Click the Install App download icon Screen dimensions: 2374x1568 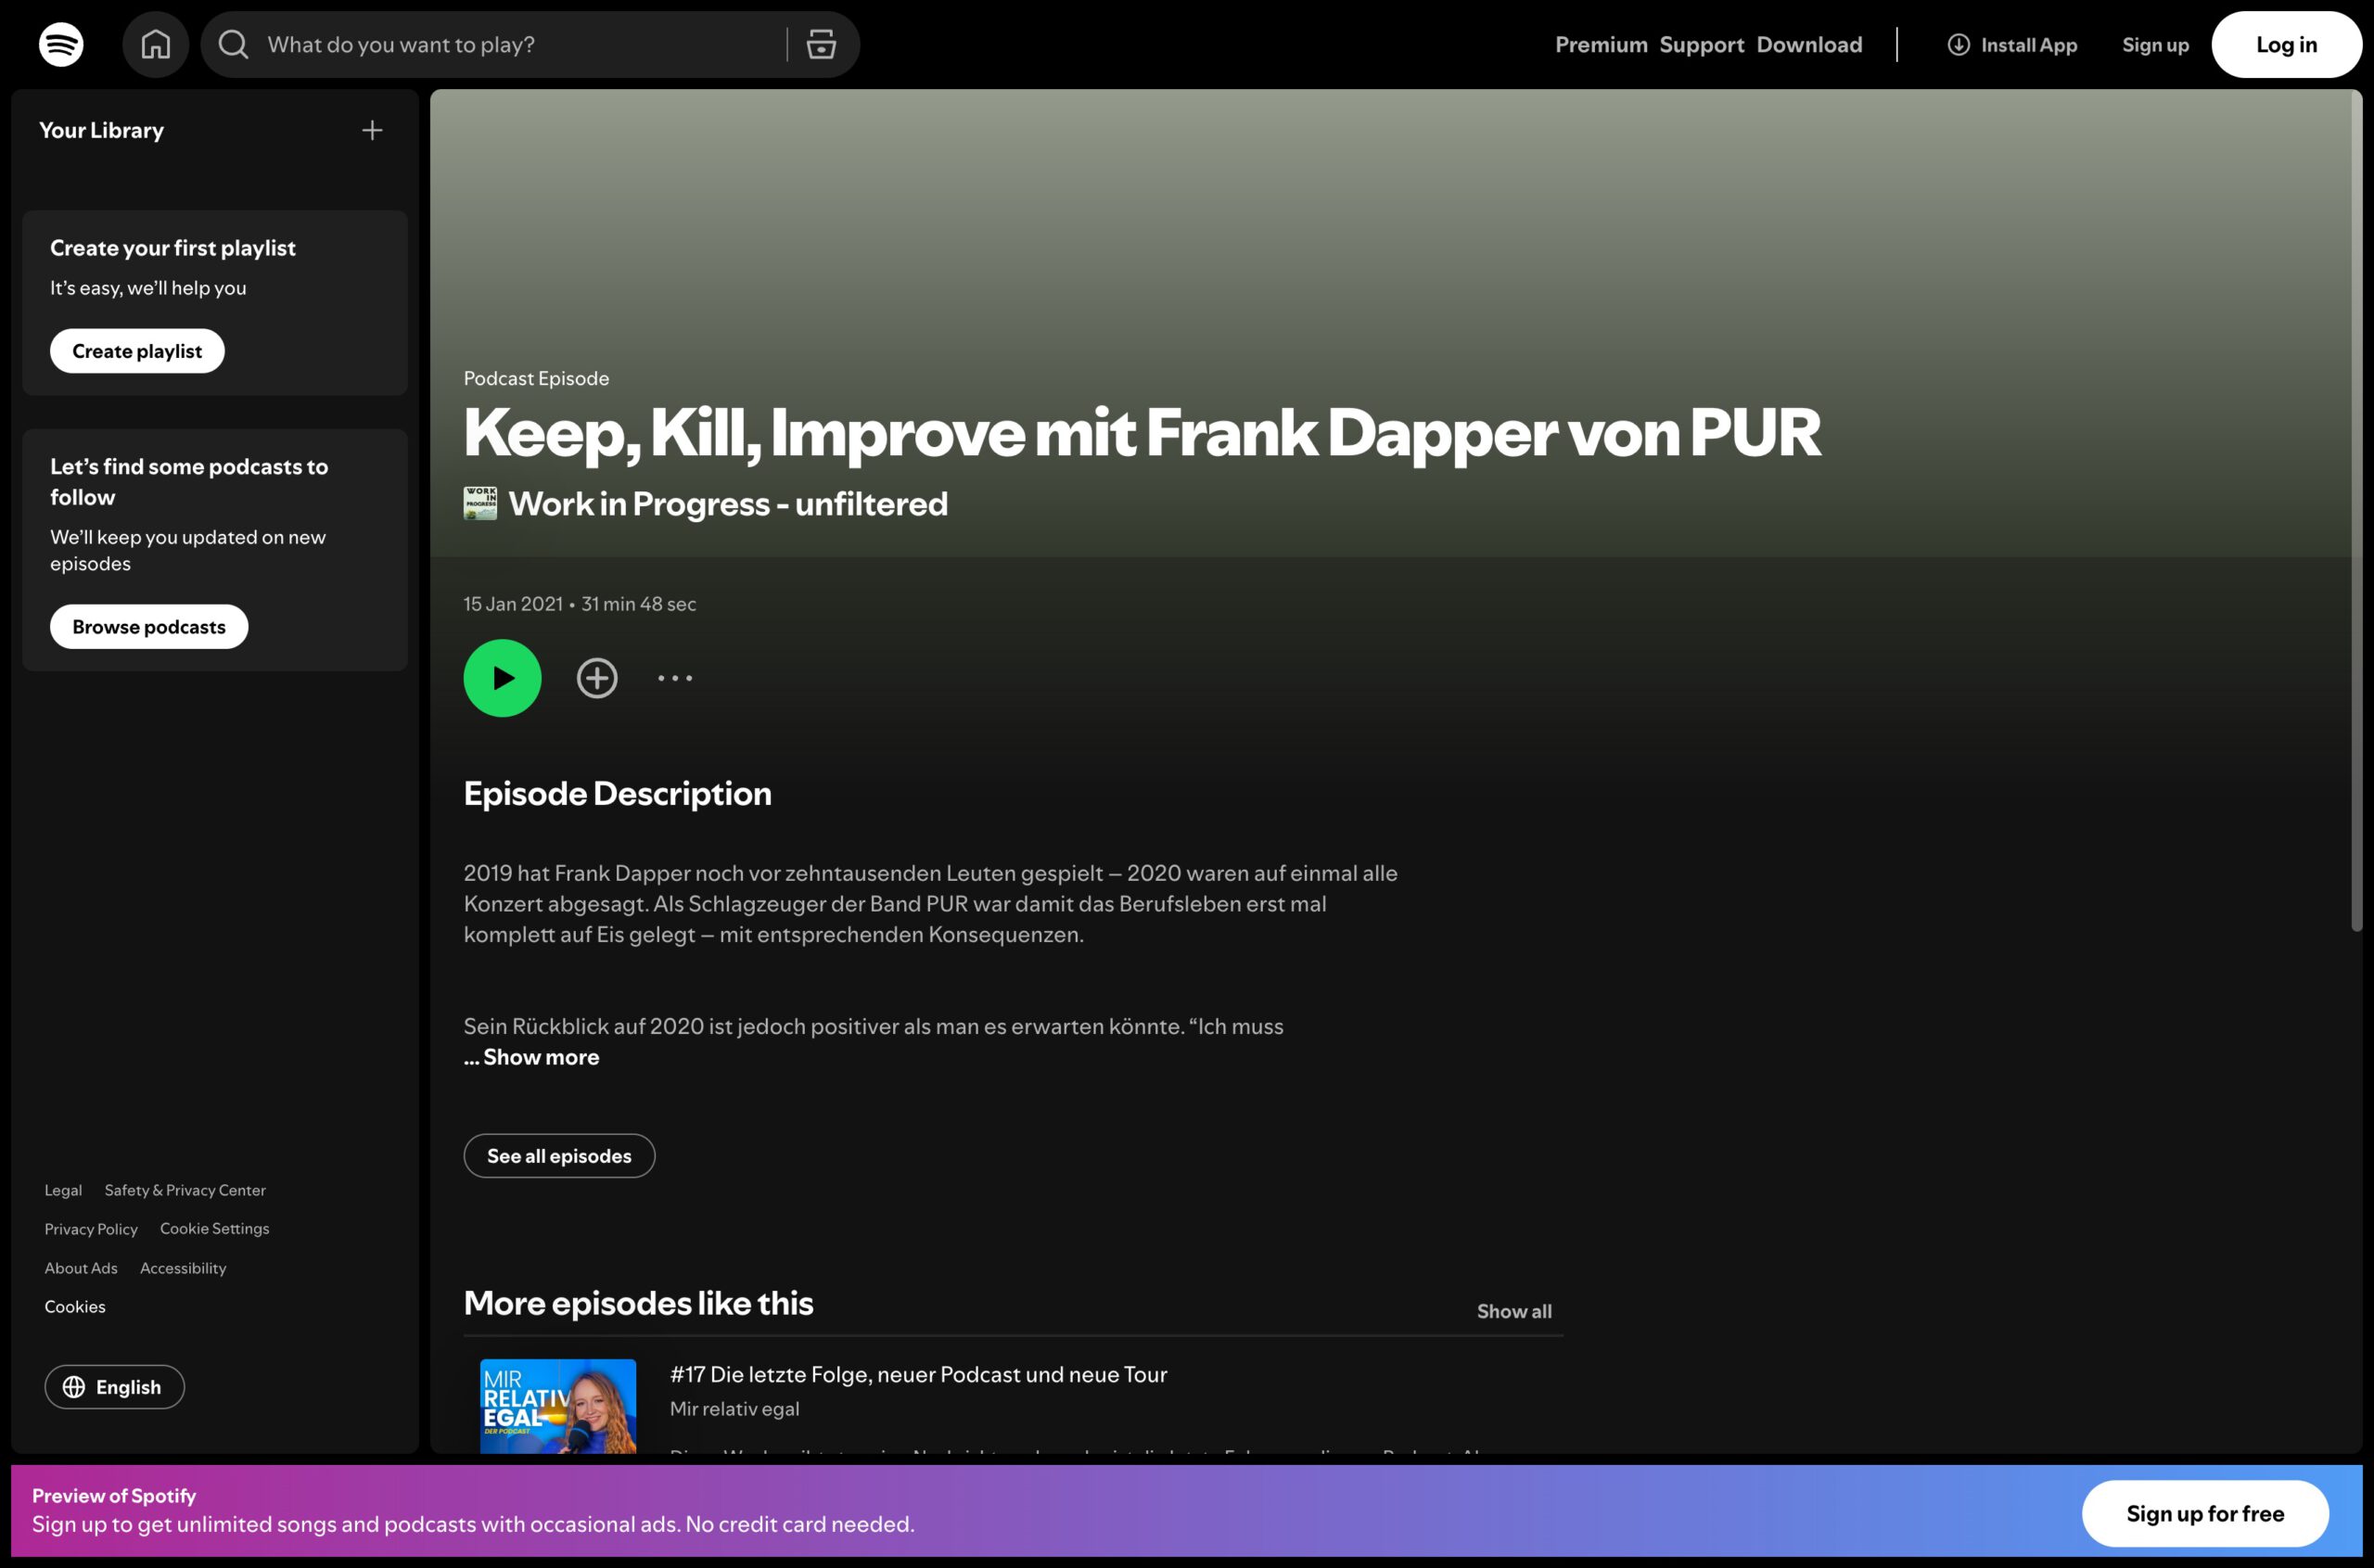[1958, 44]
